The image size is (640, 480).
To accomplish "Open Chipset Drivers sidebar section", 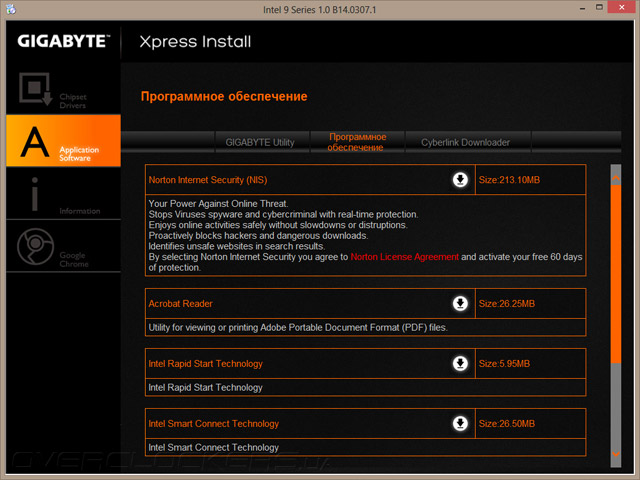I will tap(63, 89).
